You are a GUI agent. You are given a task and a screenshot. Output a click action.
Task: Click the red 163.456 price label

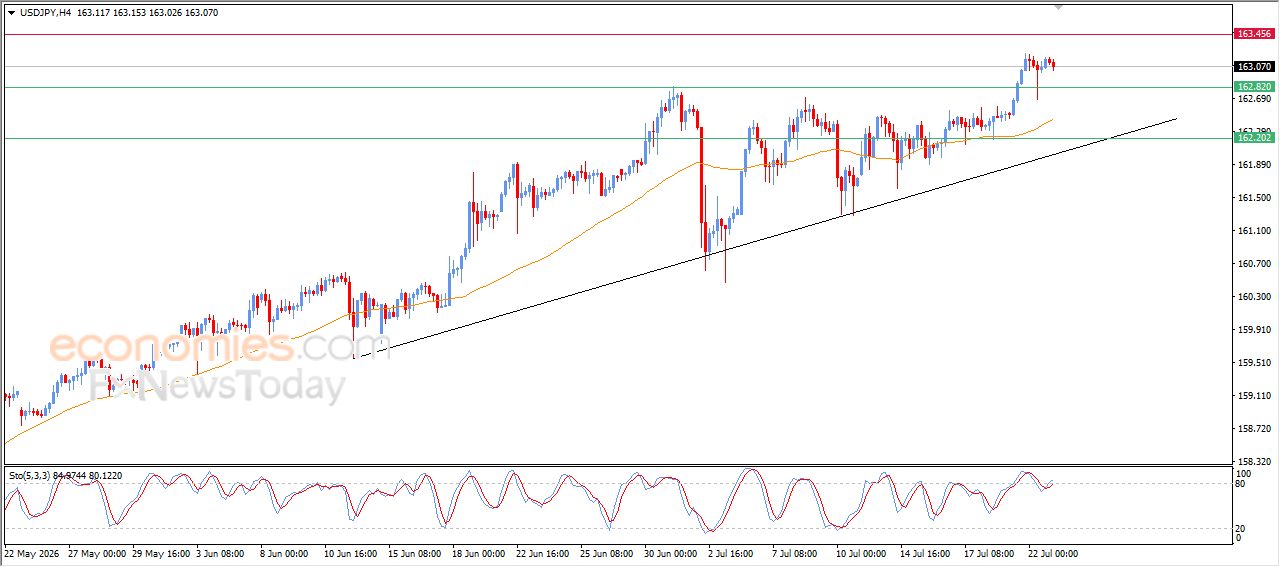click(1254, 34)
